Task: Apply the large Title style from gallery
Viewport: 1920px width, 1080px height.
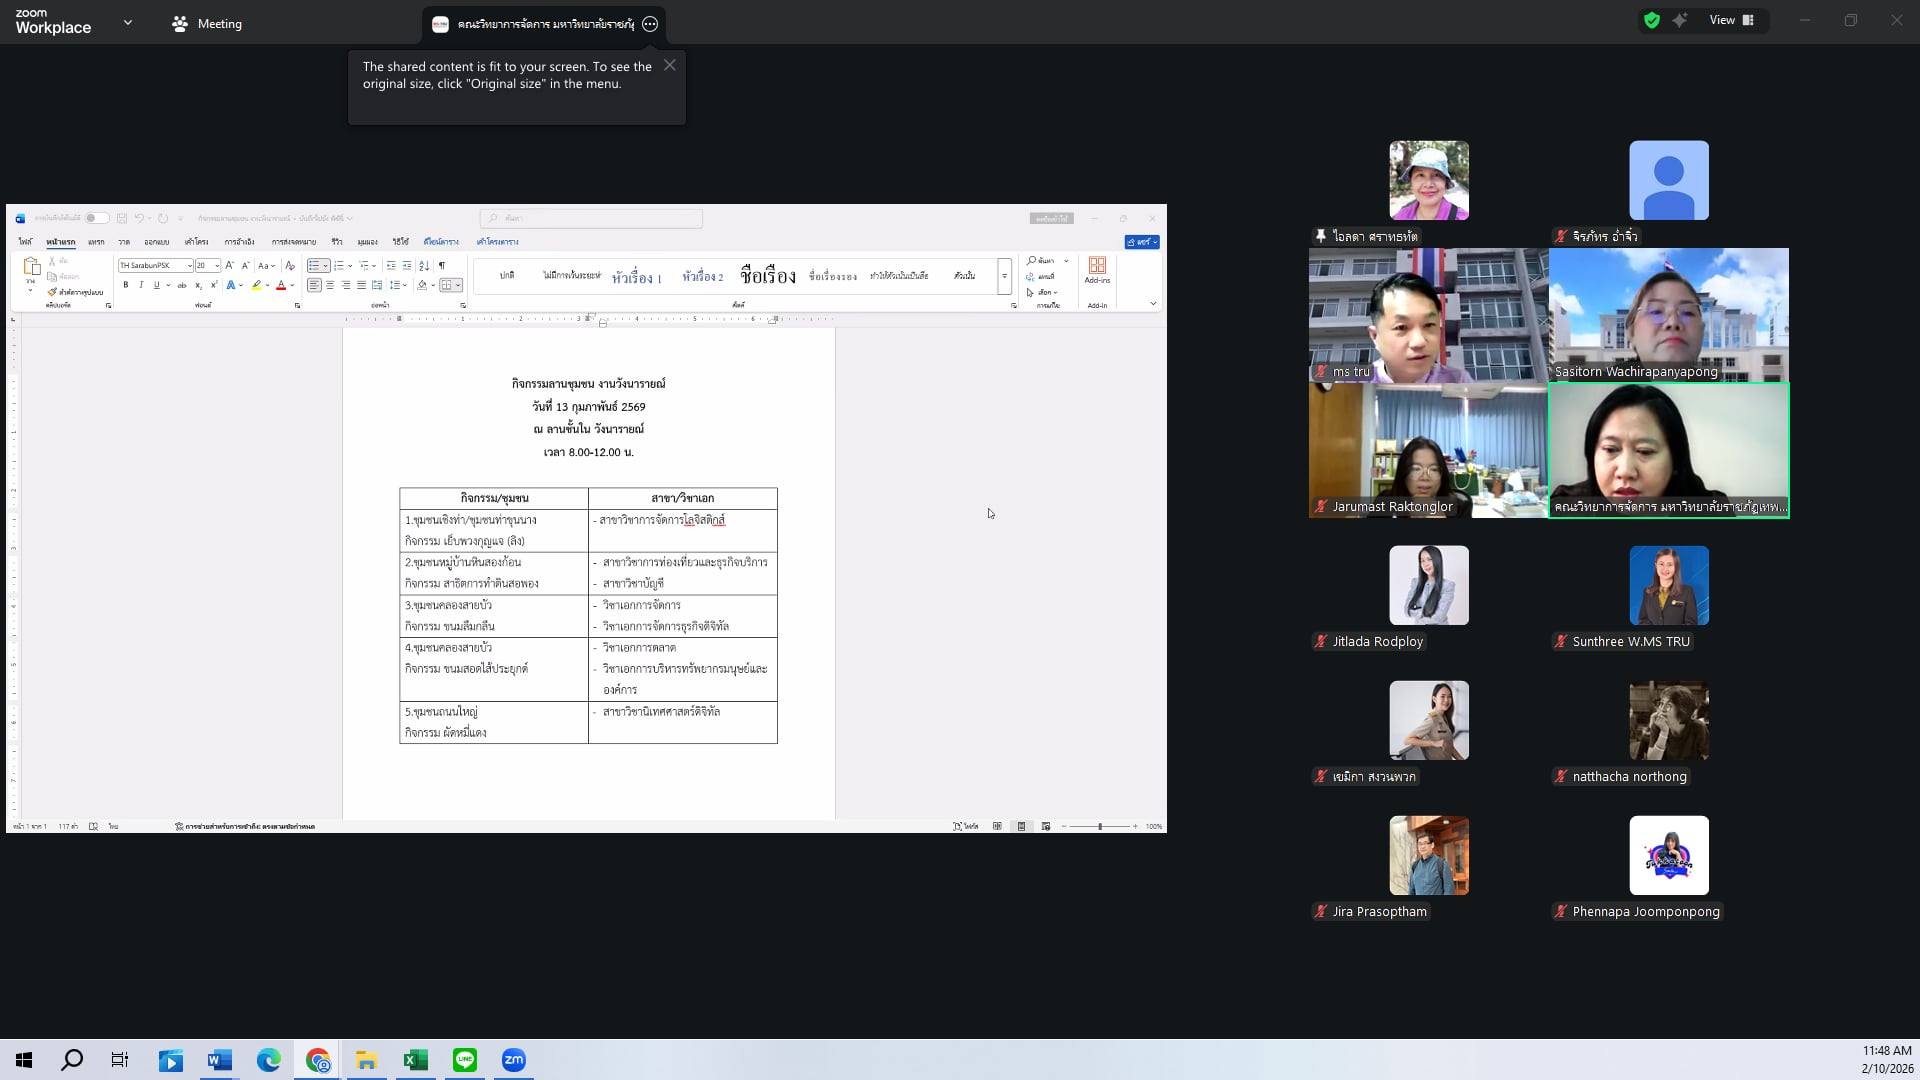Action: tap(768, 276)
